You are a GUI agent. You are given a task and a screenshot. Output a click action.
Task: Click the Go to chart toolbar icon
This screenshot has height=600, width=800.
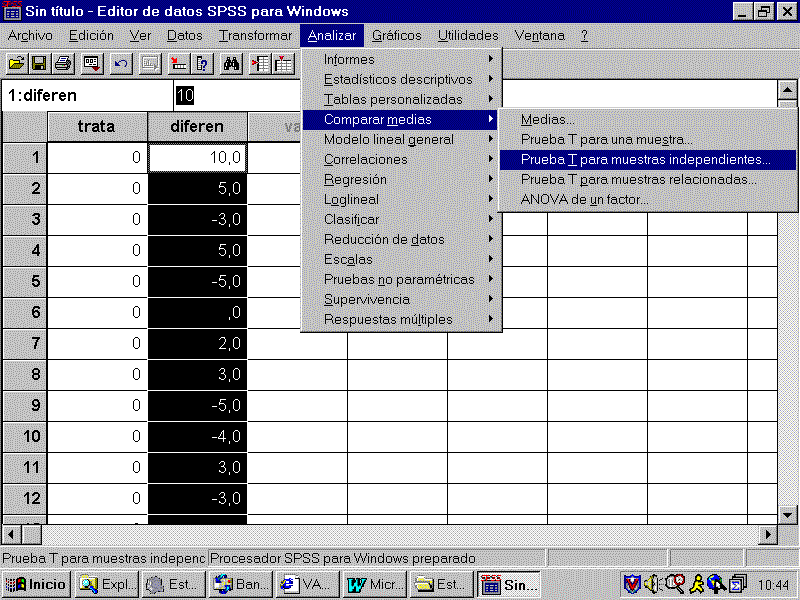[x=150, y=64]
